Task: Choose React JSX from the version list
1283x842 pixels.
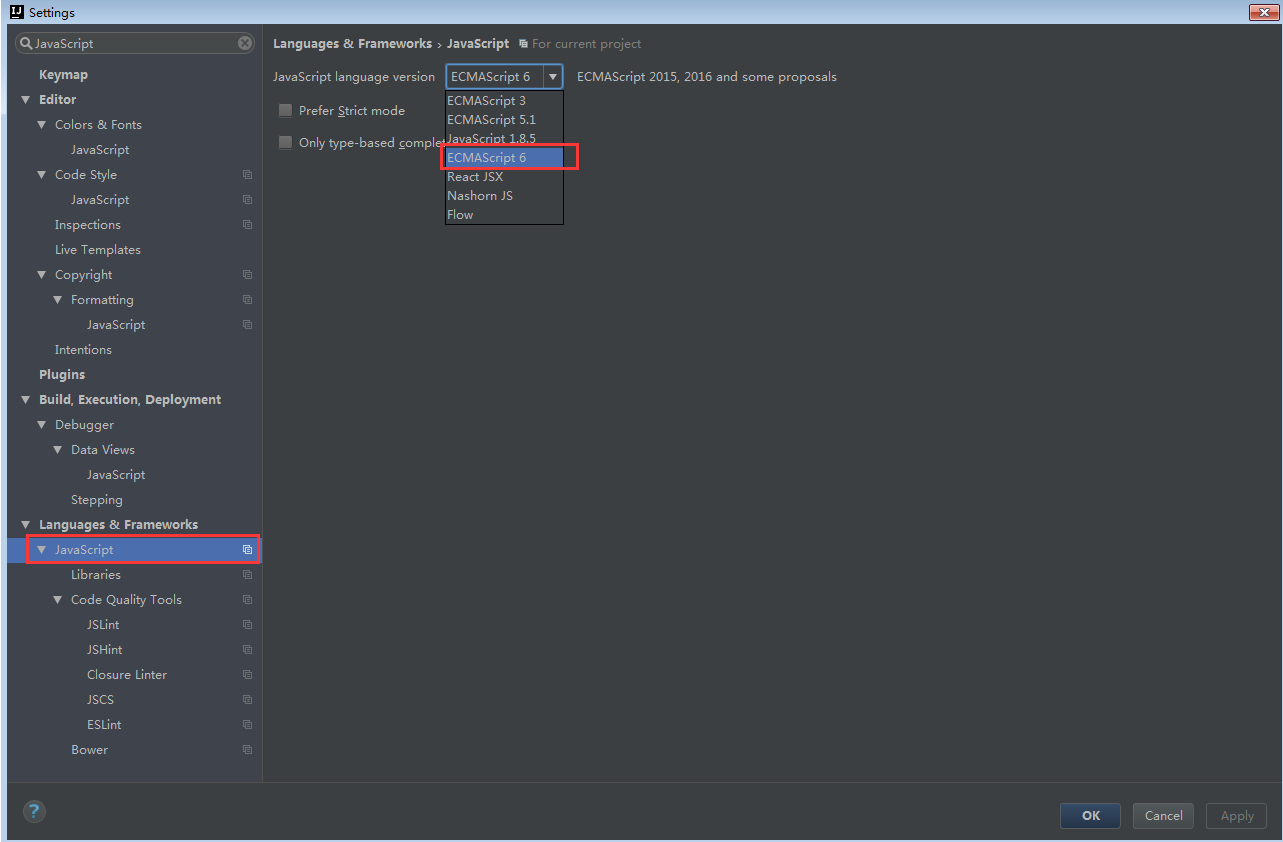Action: click(504, 177)
